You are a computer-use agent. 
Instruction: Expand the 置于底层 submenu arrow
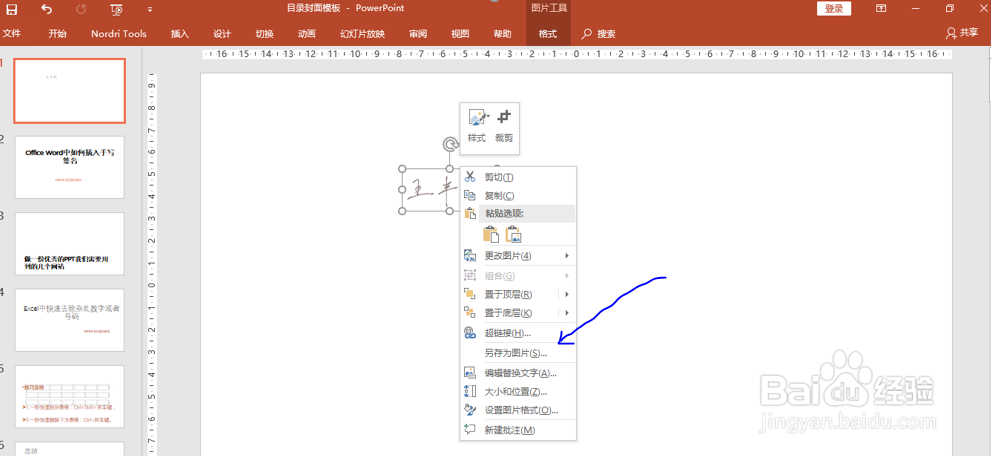tap(567, 313)
